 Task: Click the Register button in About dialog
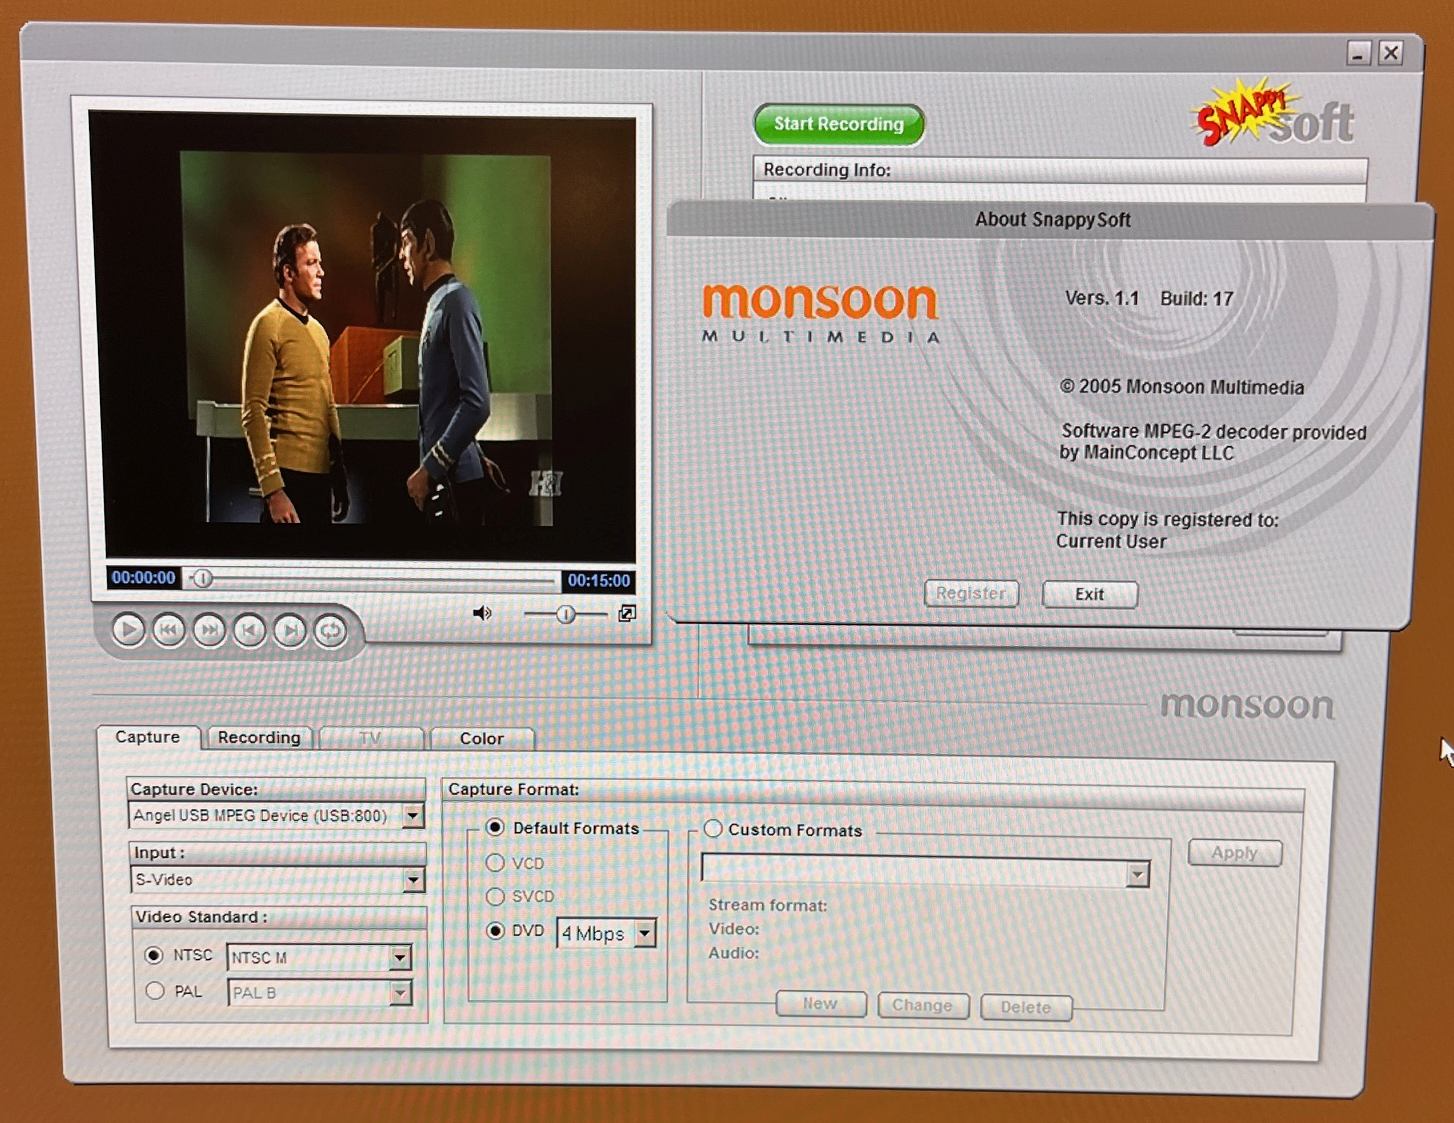click(x=971, y=593)
